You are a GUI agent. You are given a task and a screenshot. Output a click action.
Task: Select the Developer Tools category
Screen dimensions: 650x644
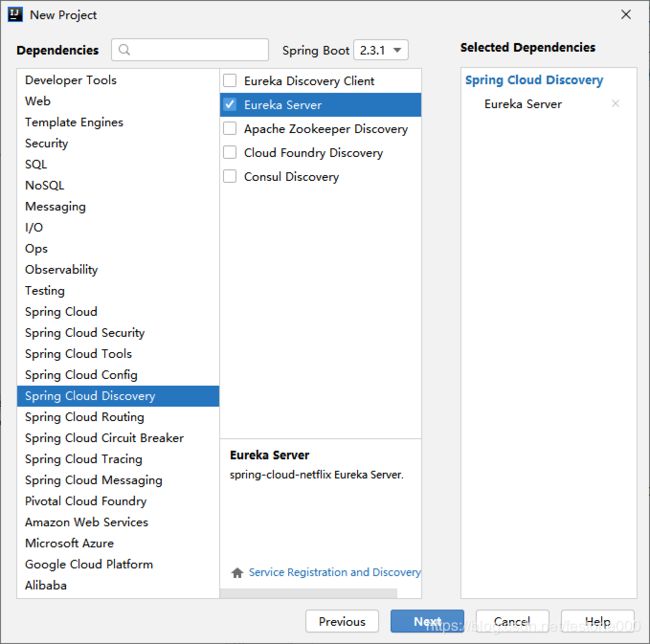coord(118,80)
